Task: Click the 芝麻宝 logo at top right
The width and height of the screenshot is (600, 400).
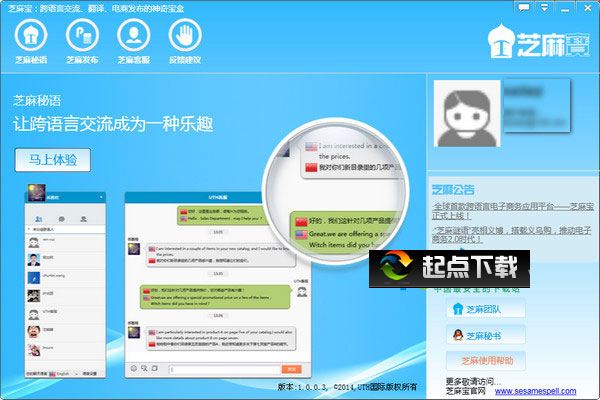Action: (x=538, y=41)
